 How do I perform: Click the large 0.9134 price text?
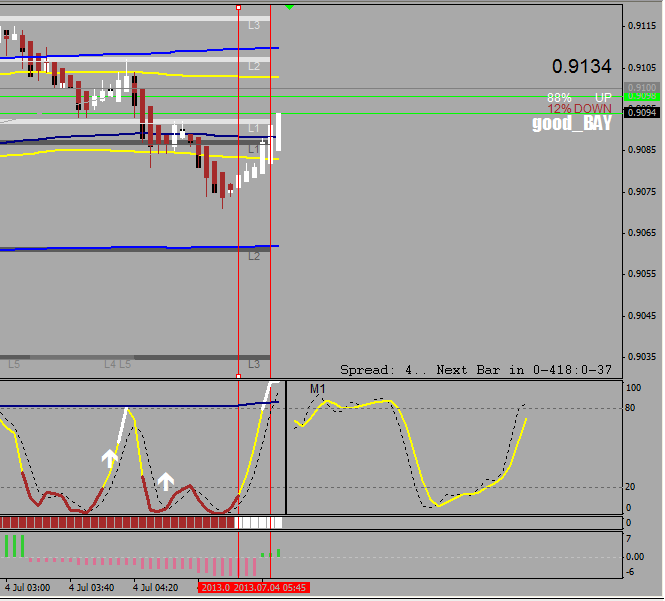tap(581, 66)
